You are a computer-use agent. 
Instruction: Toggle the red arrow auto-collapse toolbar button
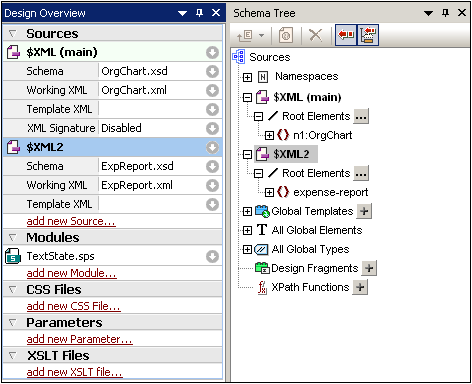pos(346,35)
